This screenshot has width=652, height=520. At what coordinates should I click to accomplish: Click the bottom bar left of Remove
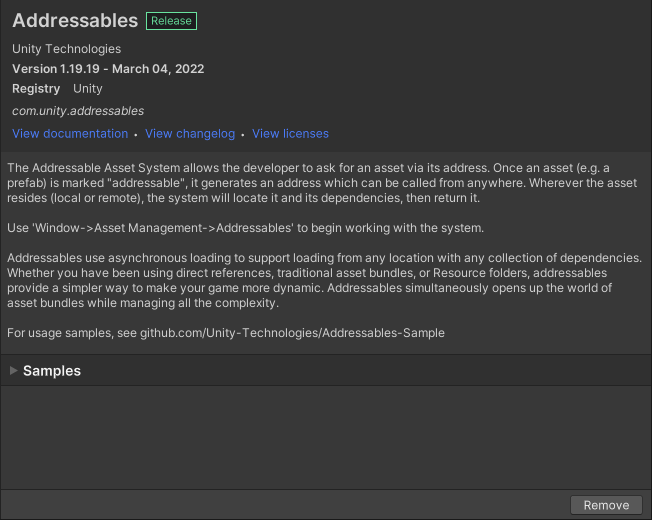point(280,505)
